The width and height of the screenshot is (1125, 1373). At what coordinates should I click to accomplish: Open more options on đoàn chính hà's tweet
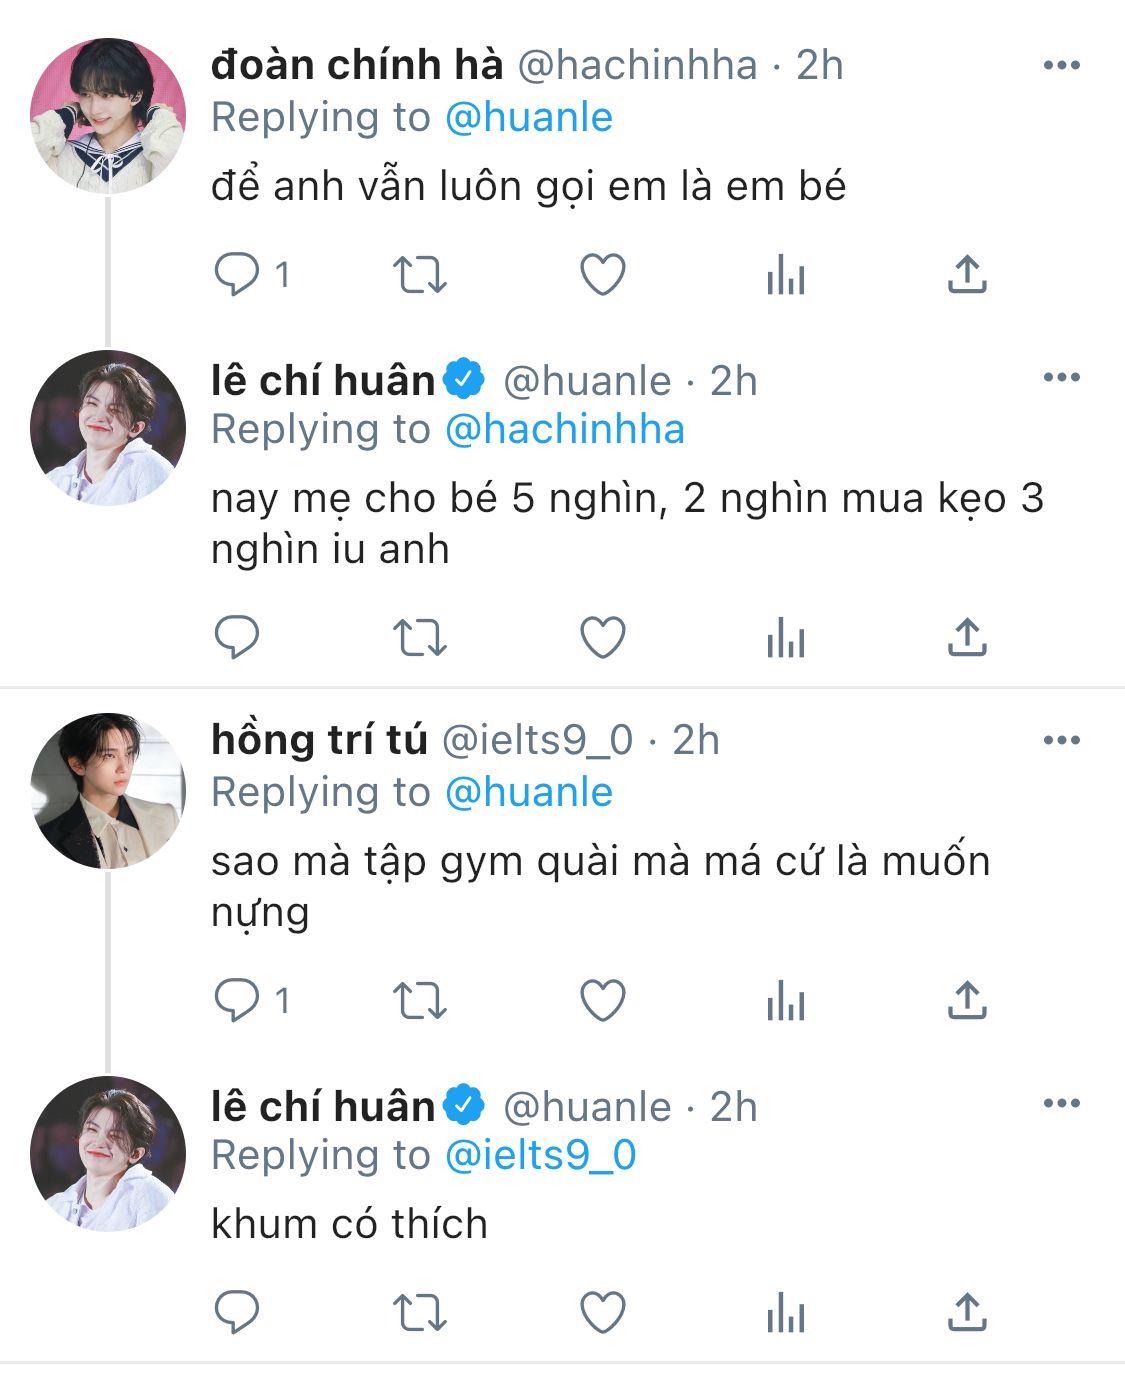coord(1061,66)
